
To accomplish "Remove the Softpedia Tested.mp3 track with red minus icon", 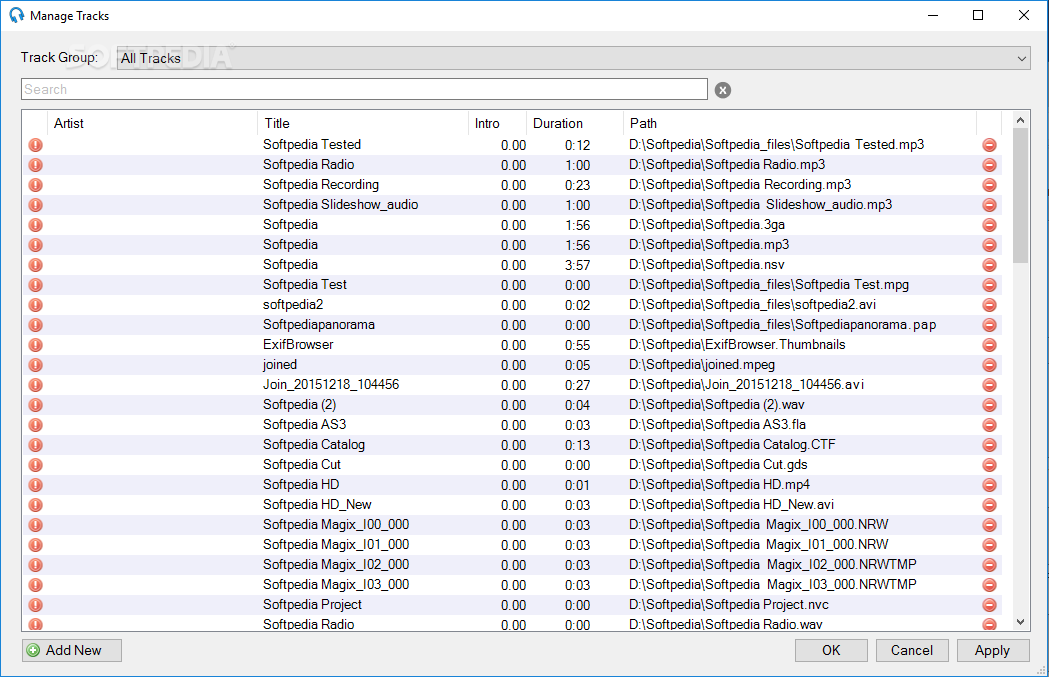I will [989, 145].
